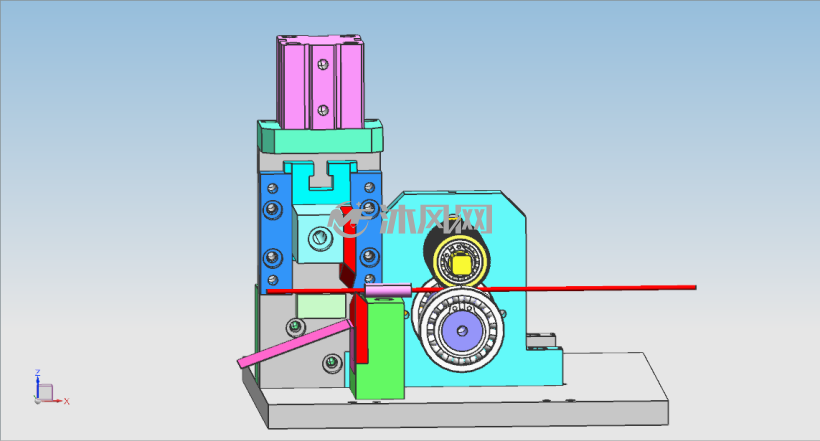Click the mint green cylinder mounting plate

[320, 137]
